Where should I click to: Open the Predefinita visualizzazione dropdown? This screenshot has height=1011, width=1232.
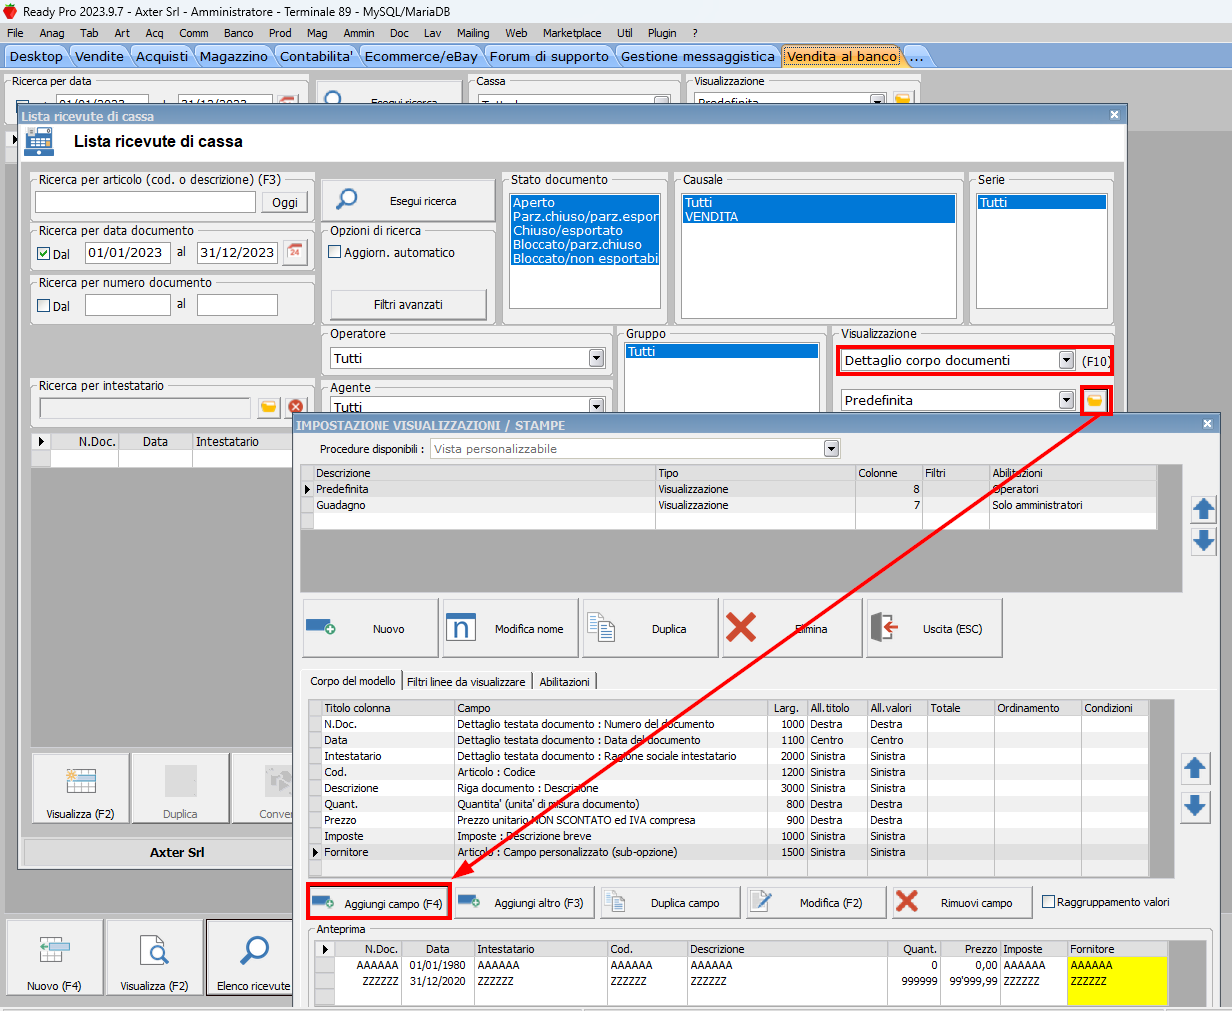tap(1066, 400)
